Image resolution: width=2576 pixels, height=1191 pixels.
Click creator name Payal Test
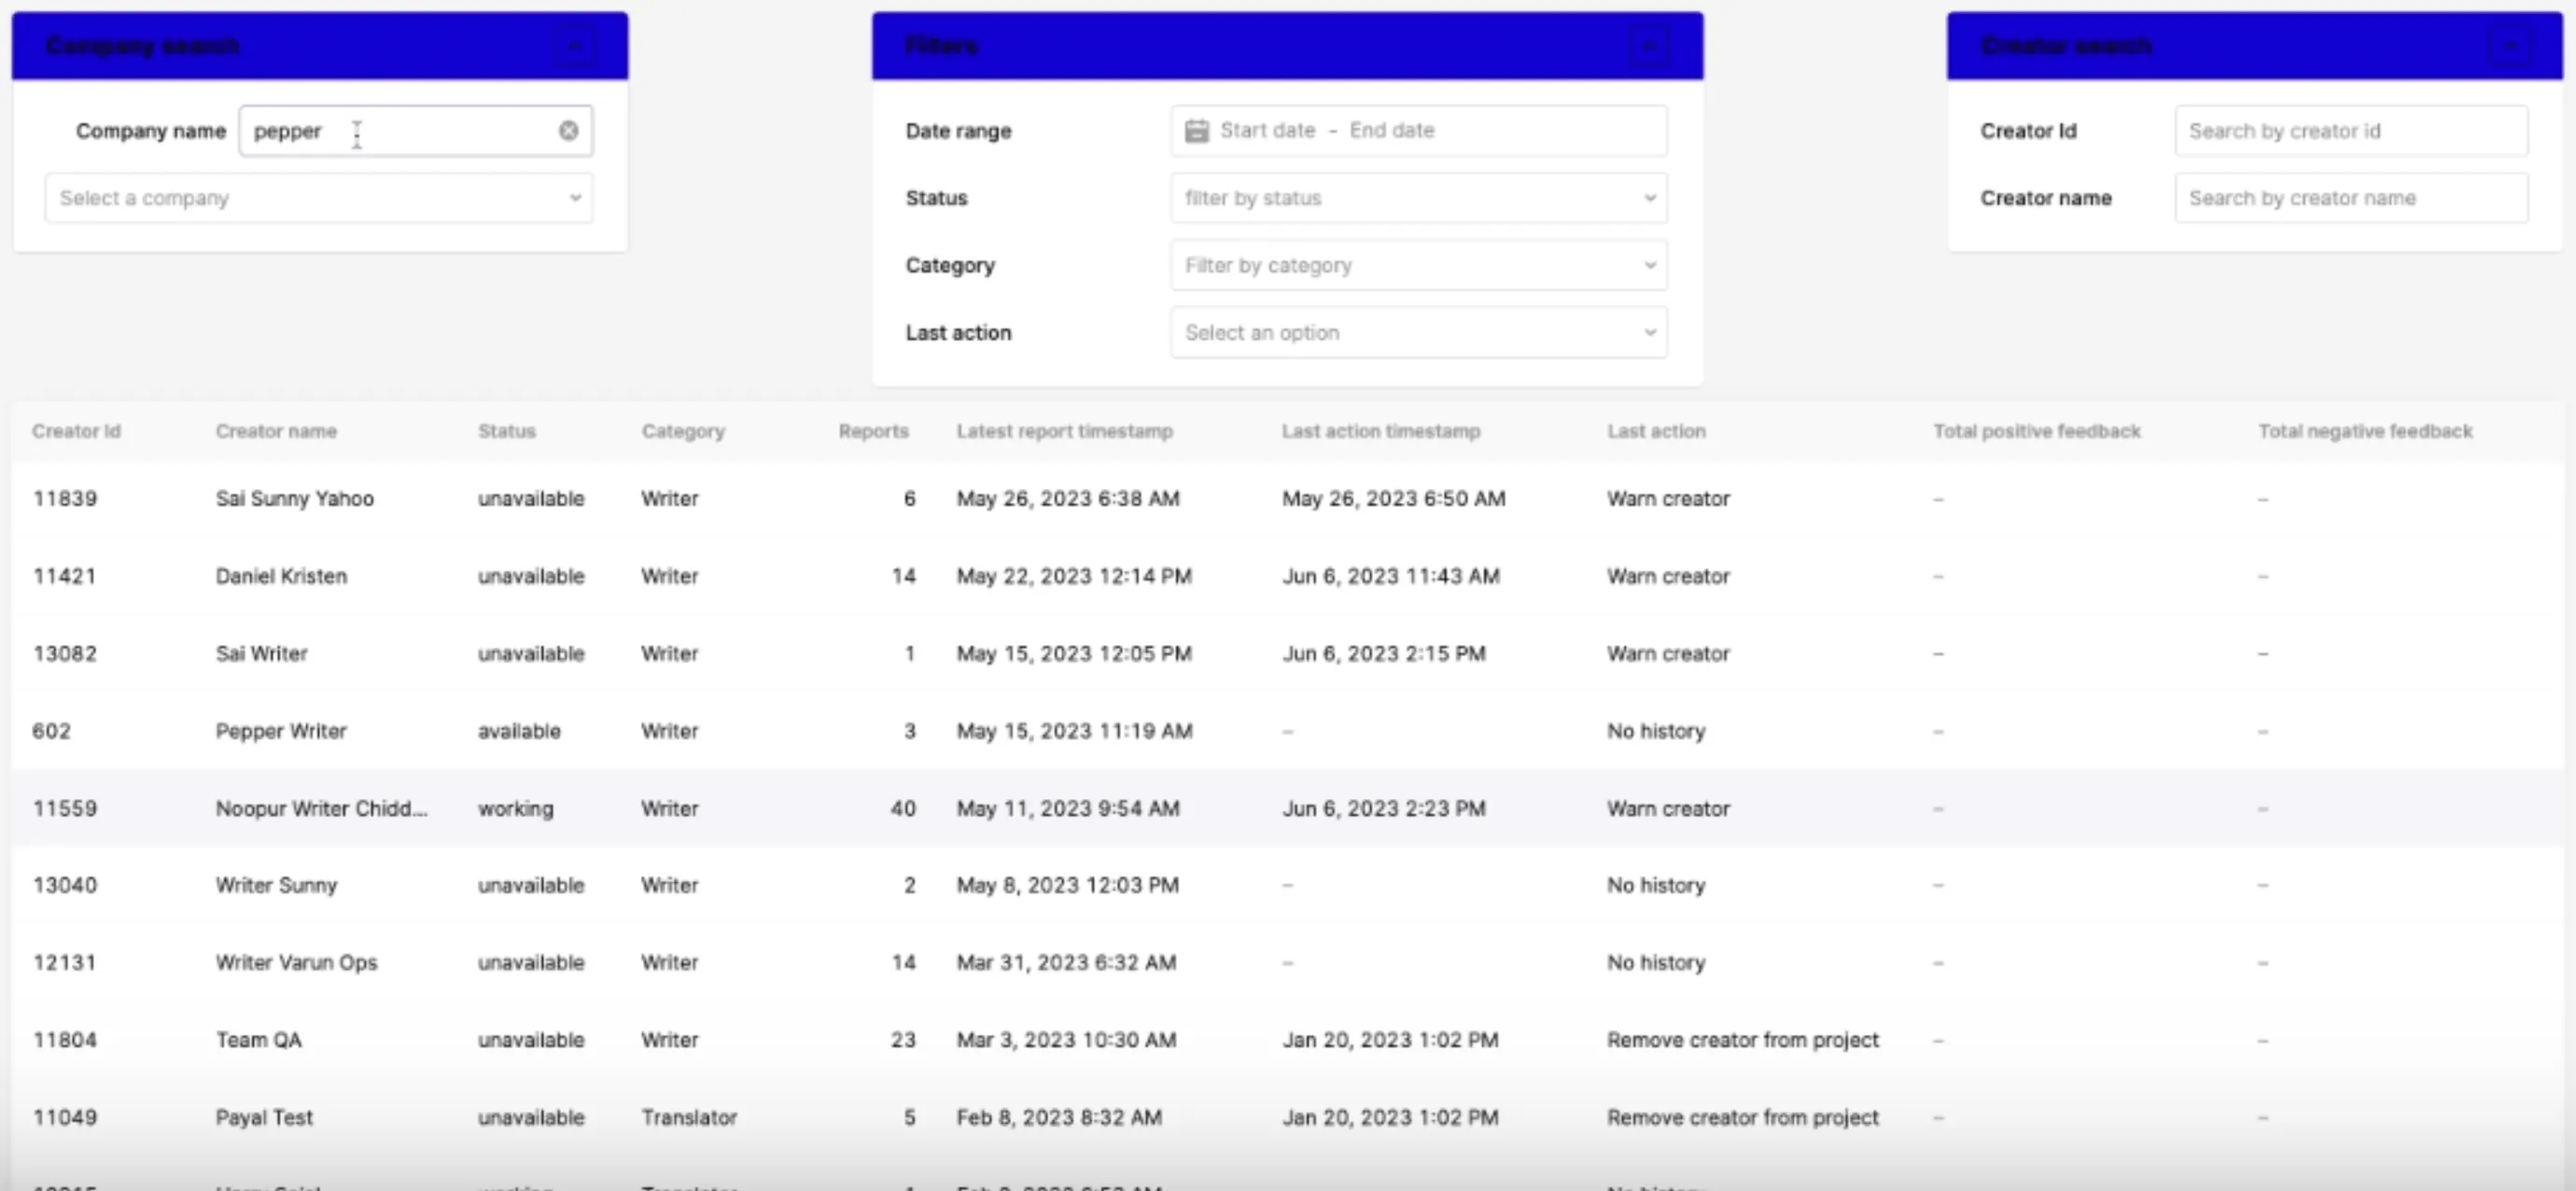264,1117
